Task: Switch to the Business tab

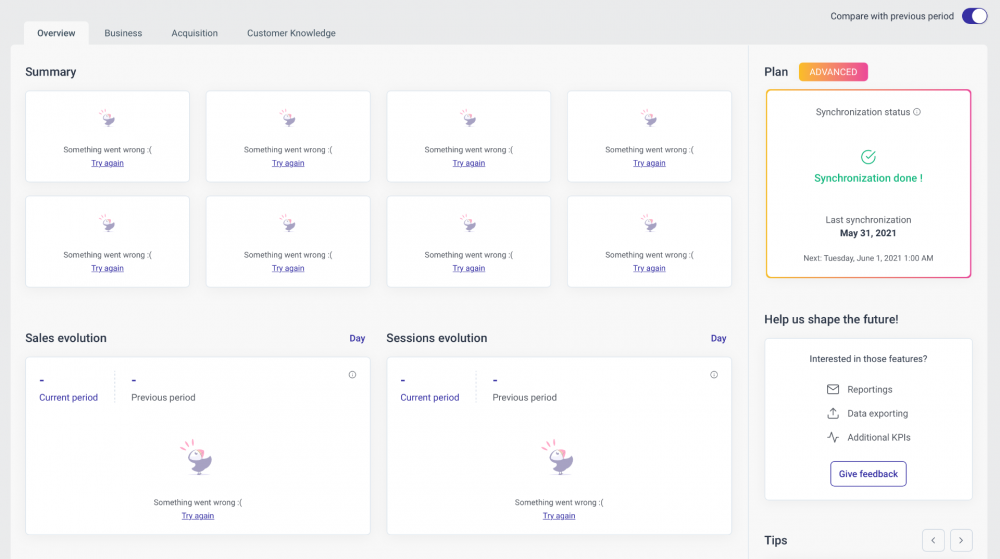Action: pyautogui.click(x=123, y=33)
